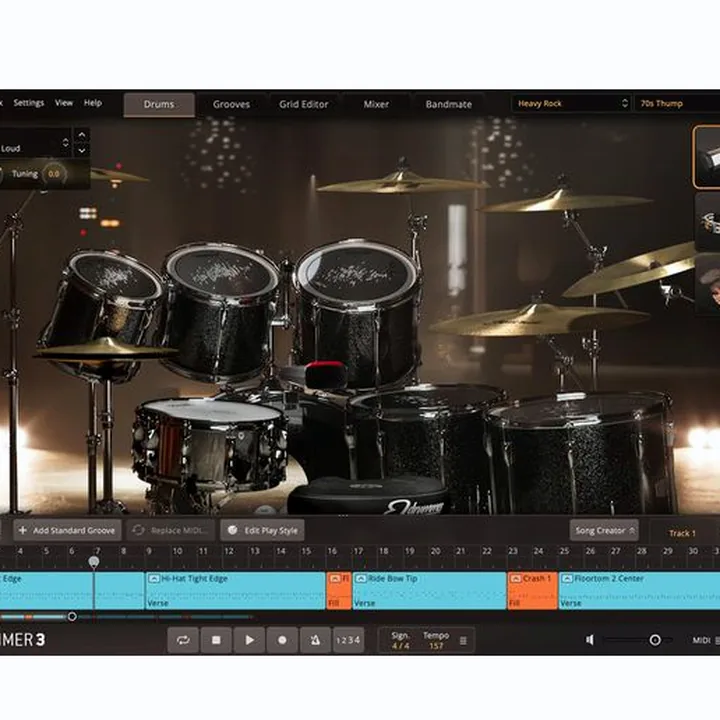Open the Grid Editor tab

click(304, 104)
